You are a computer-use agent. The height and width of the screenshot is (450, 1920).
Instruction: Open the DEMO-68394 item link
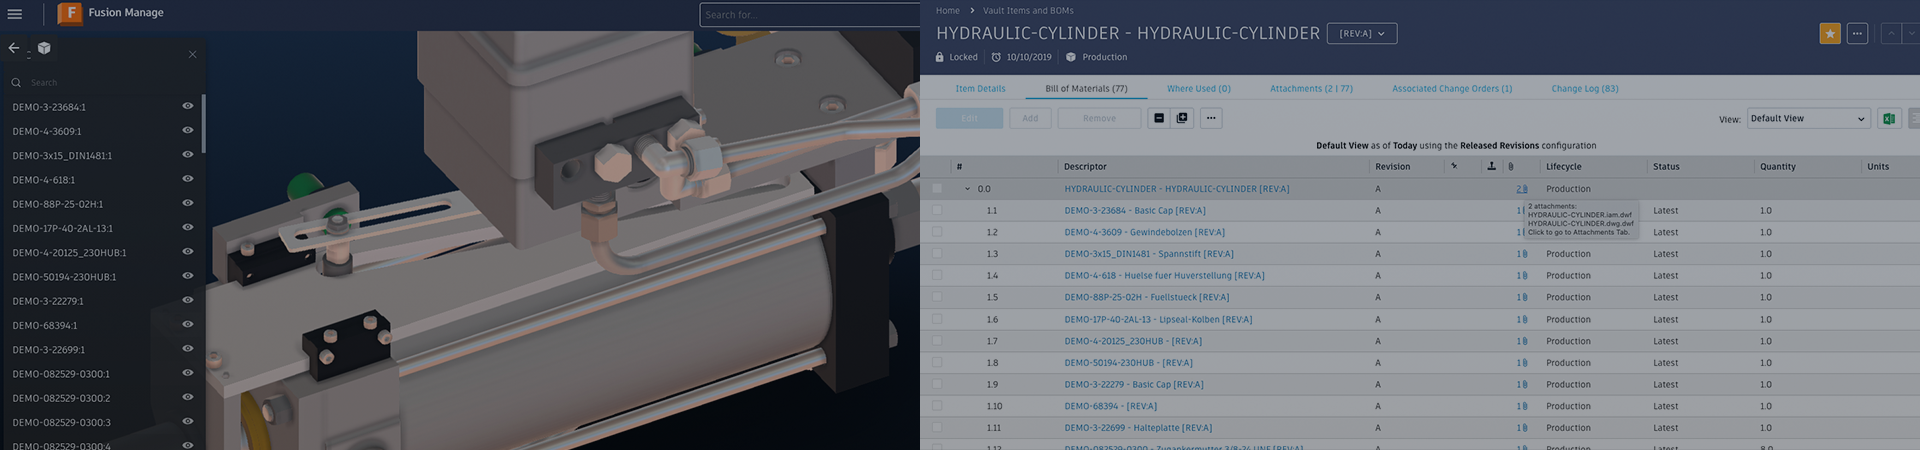[1110, 406]
